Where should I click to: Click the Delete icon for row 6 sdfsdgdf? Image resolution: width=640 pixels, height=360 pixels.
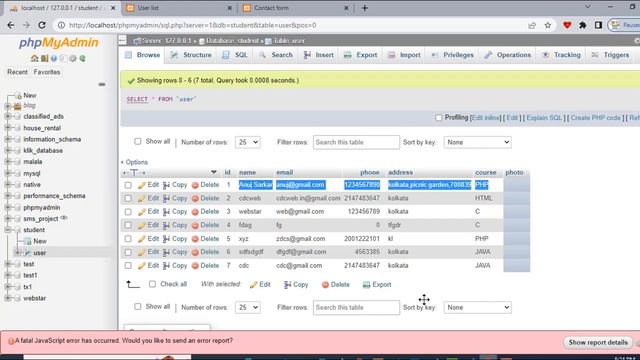(x=195, y=252)
